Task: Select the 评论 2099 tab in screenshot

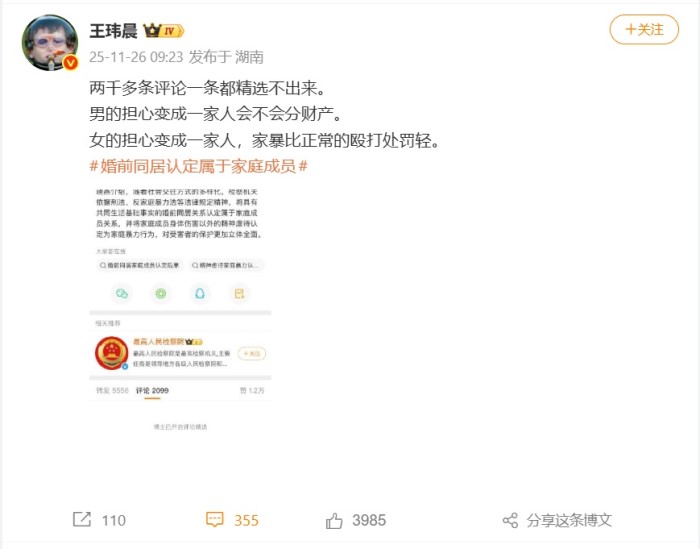Action: click(x=152, y=391)
